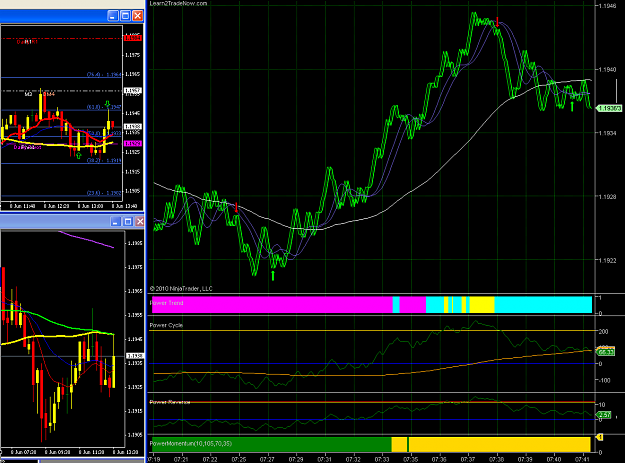625x463 pixels.
Task: Click the 1.1915 price label in bottom-left chart
Action: 135,411
